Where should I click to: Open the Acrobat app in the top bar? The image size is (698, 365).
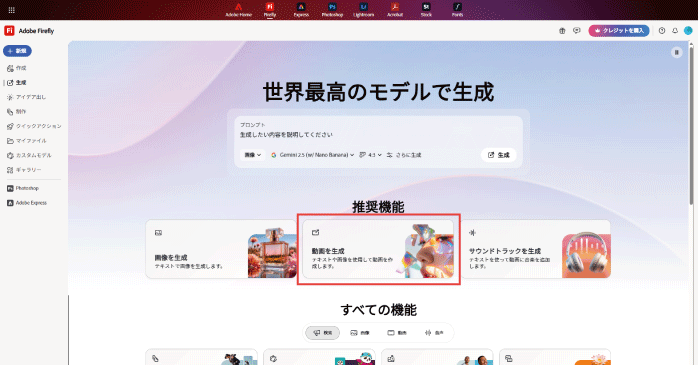[395, 10]
